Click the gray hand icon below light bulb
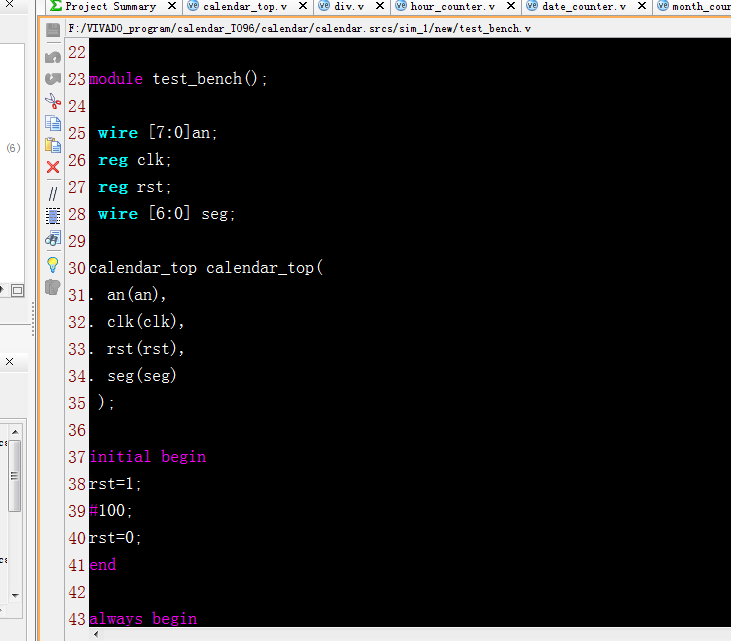The image size is (731, 641). click(x=53, y=287)
